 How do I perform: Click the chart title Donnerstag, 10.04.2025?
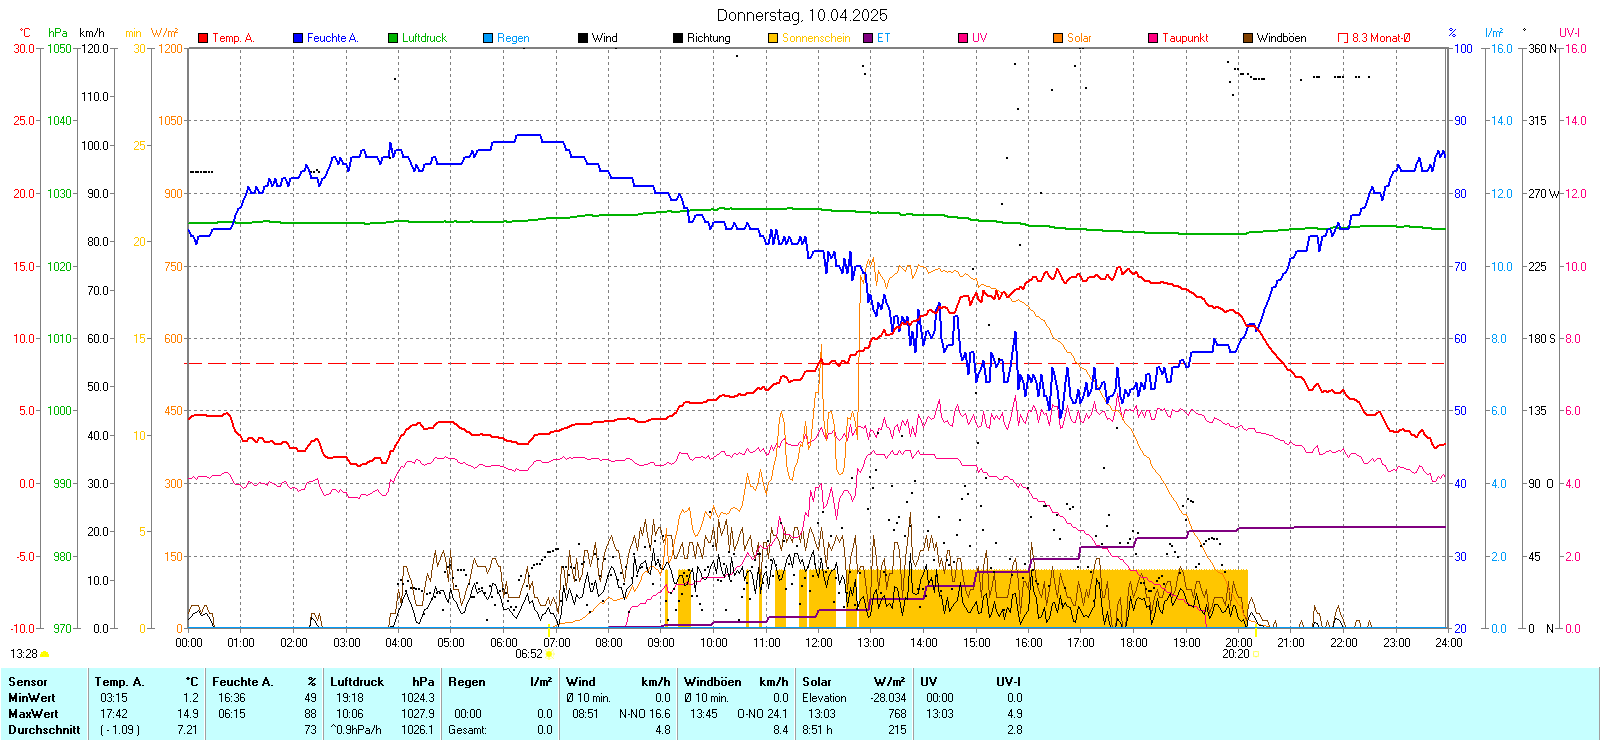click(x=802, y=15)
